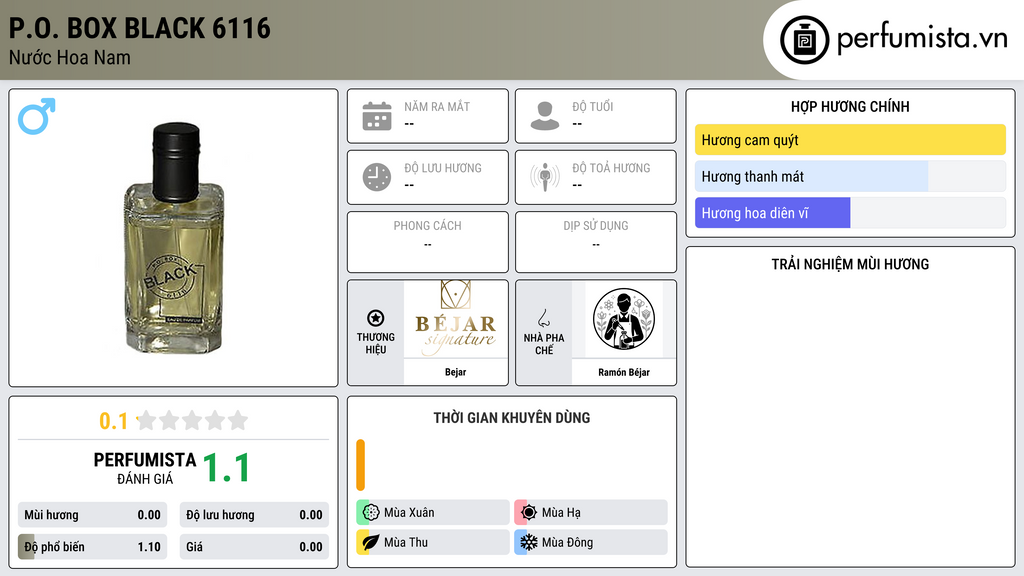
Task: Click the Bejar brand name label
Action: tap(456, 372)
